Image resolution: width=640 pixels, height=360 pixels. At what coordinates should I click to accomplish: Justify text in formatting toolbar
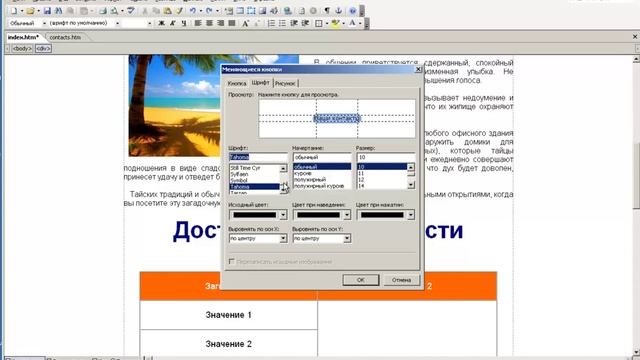pos(232,23)
